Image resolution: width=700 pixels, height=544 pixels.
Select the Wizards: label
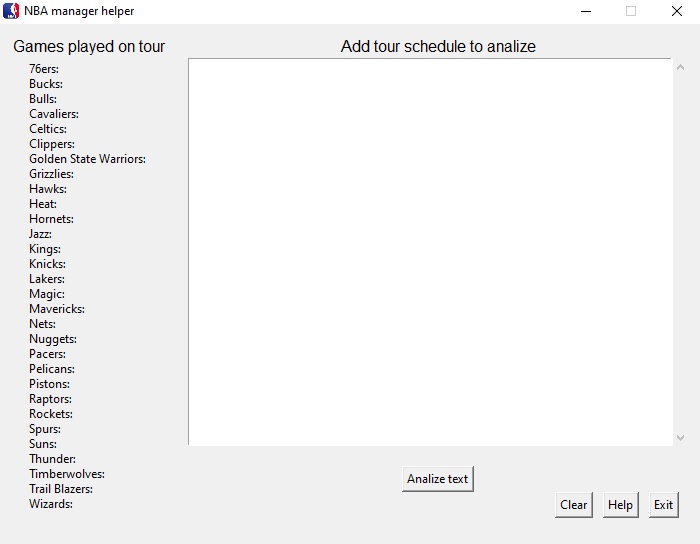click(51, 504)
